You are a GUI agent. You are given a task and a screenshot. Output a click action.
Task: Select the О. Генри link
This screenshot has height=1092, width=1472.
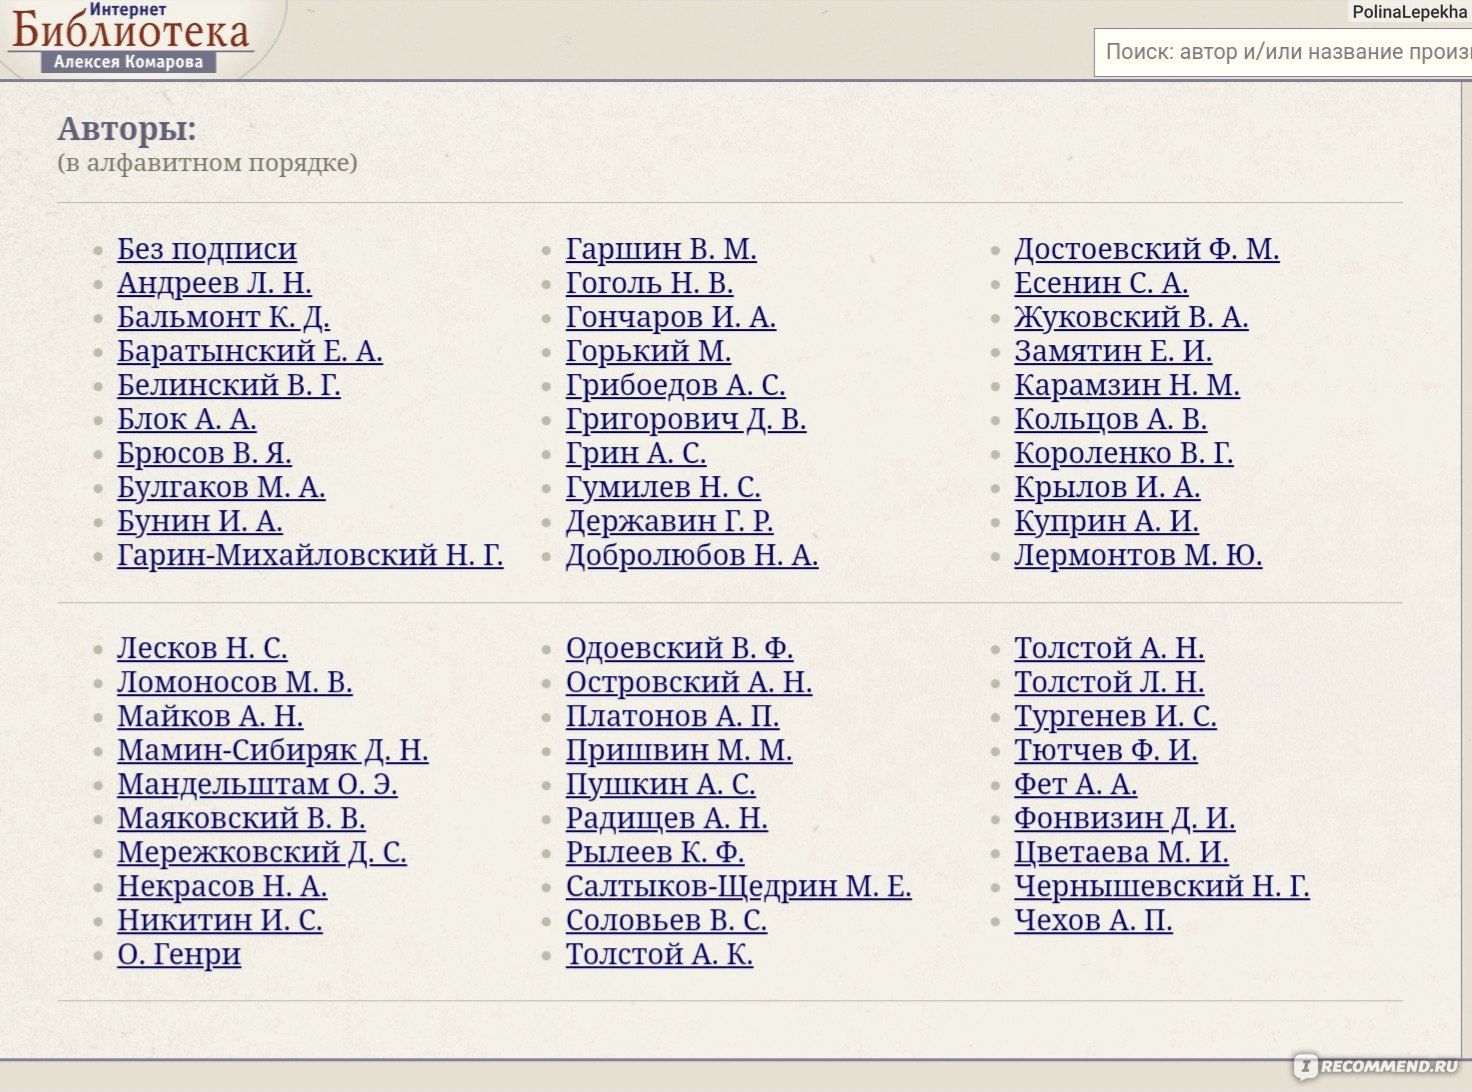(x=179, y=954)
